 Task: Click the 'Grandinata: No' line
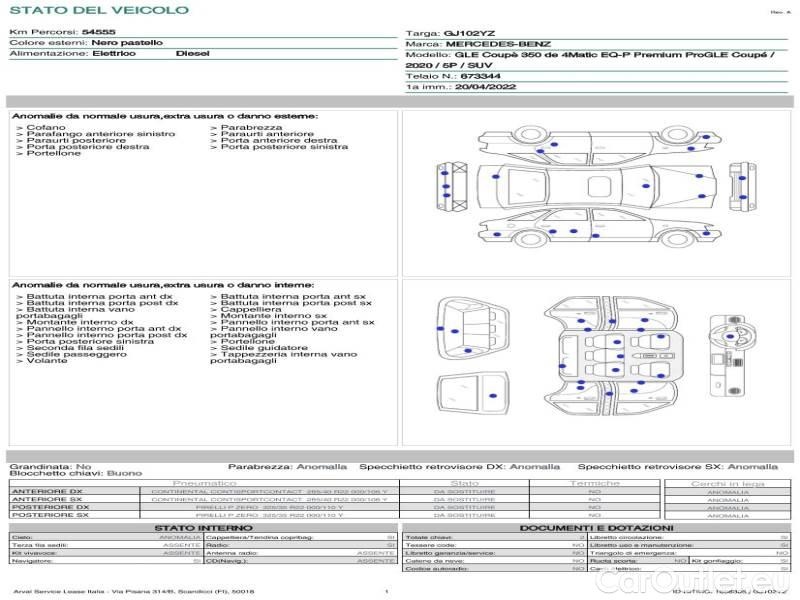pyautogui.click(x=50, y=466)
